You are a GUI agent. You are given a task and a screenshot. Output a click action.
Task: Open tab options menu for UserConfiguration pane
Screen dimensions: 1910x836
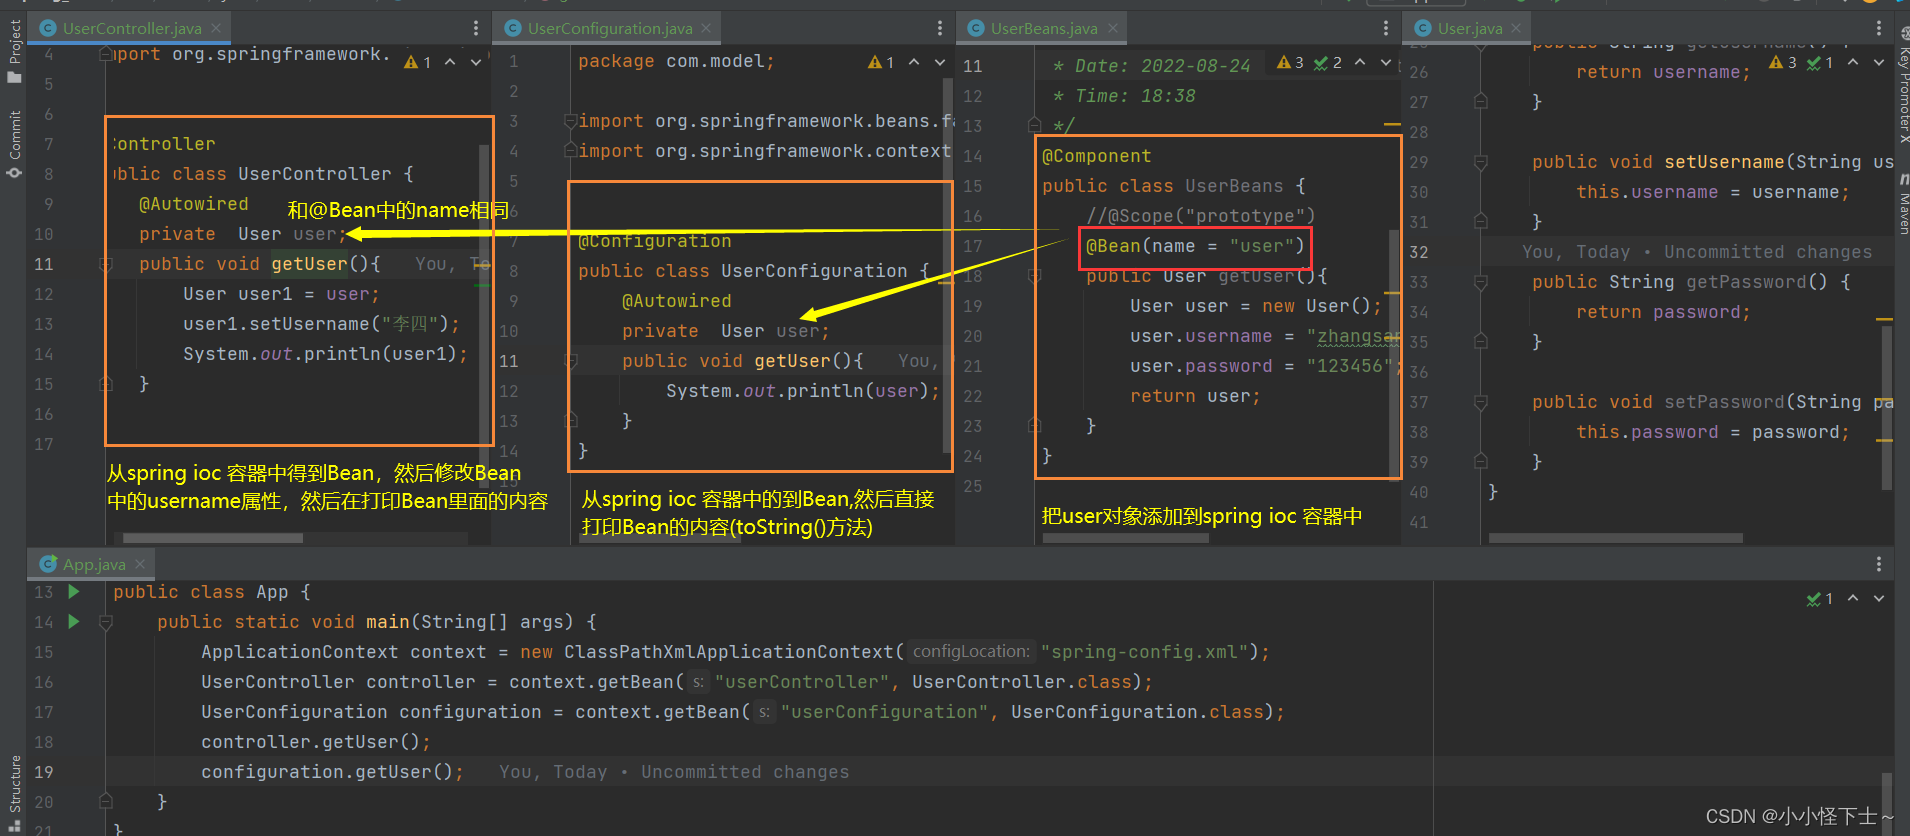[939, 28]
